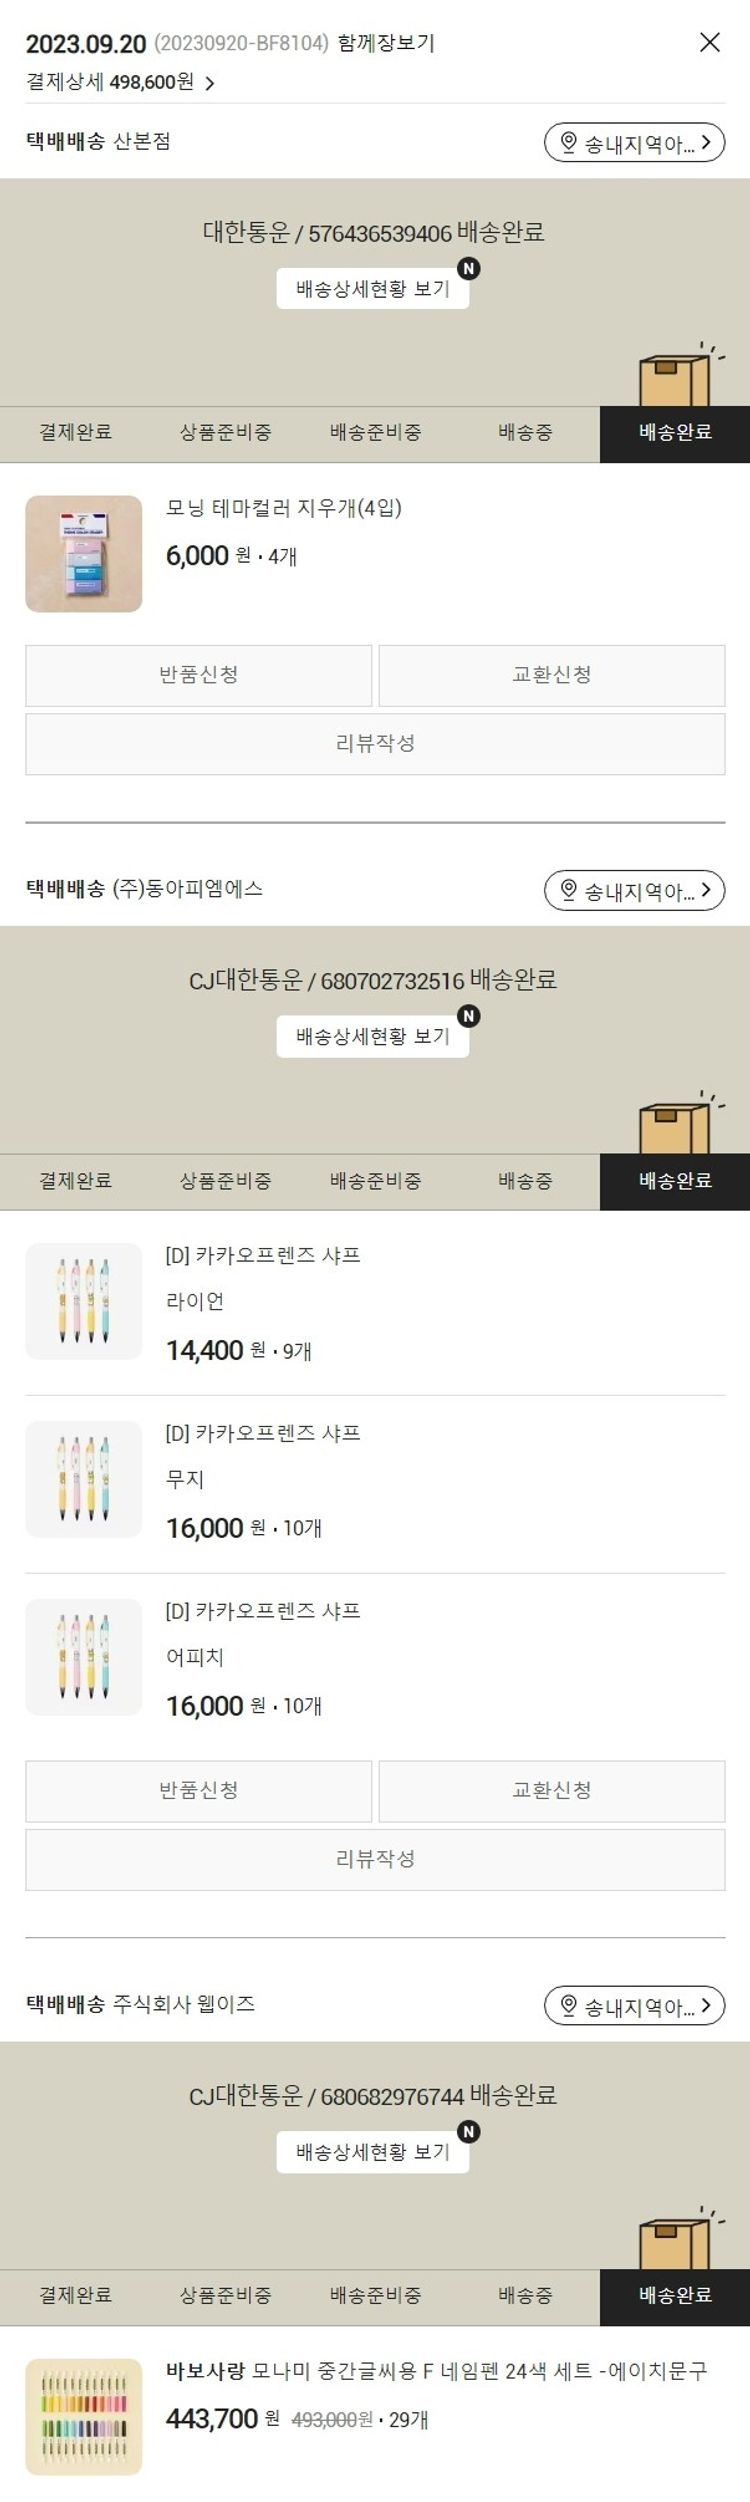Open 모닝 테마컬러 지우개 product thumbnail

tap(84, 554)
